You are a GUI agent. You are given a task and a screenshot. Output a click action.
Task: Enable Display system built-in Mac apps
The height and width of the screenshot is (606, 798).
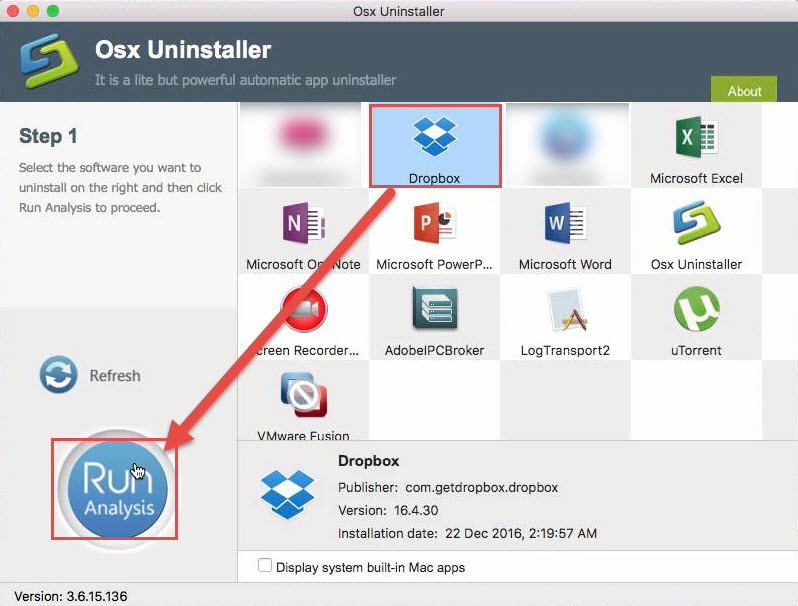(265, 566)
